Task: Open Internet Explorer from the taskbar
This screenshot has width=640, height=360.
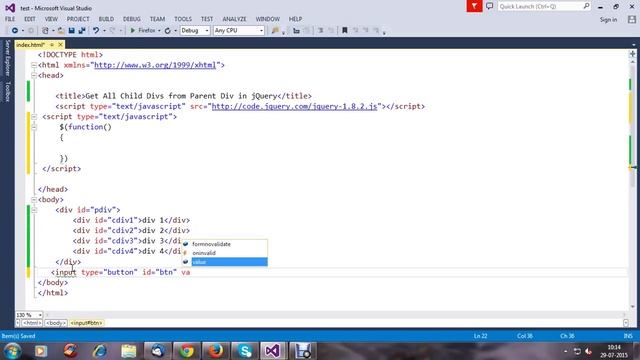Action: 99,351
